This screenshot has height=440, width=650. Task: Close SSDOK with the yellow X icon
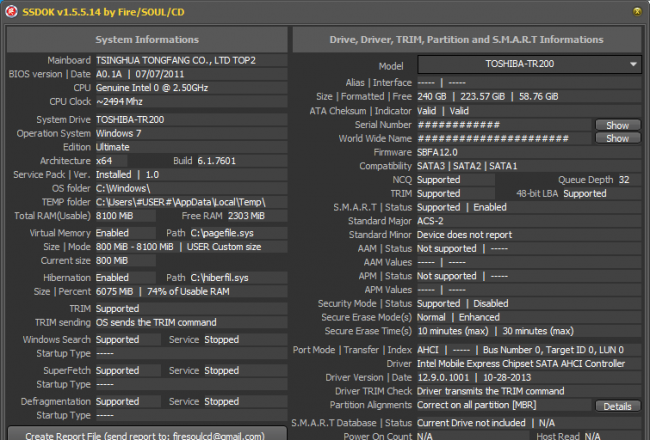(x=637, y=12)
